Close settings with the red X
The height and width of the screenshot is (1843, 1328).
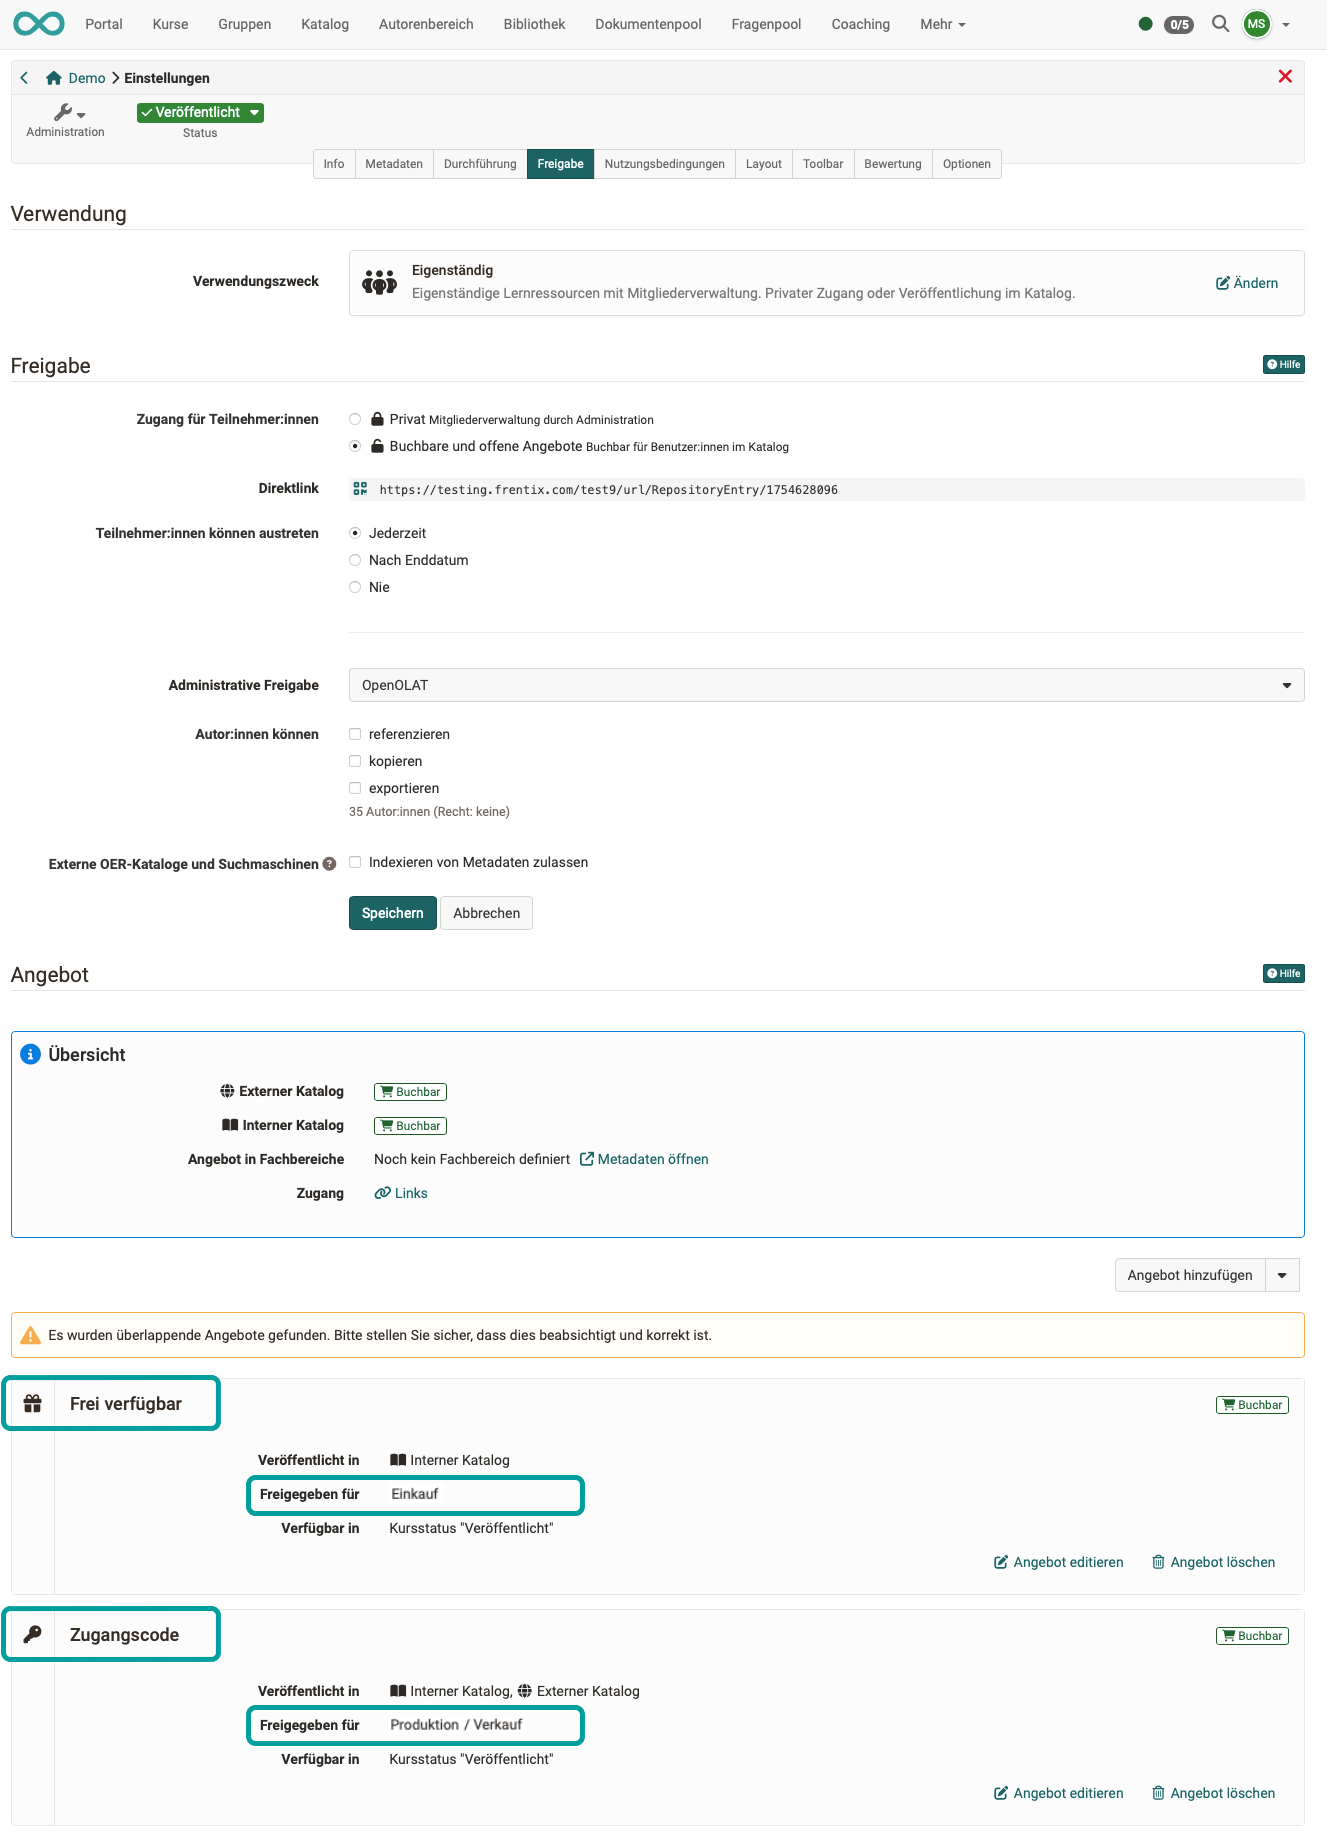(1285, 77)
